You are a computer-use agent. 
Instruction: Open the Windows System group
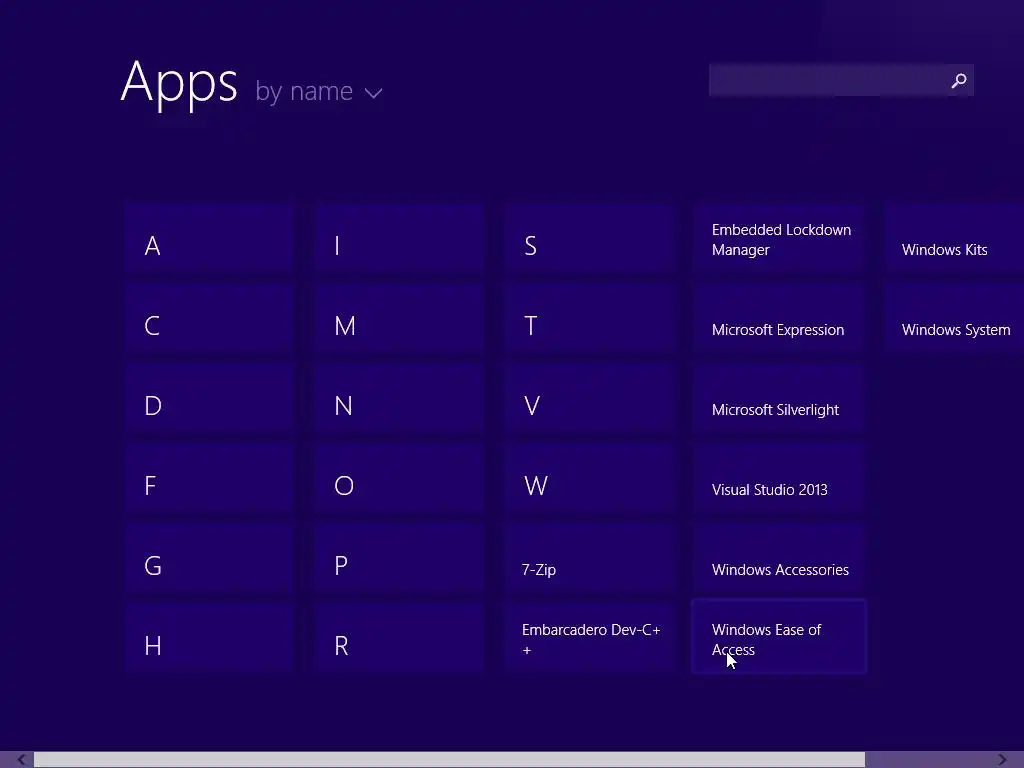tap(954, 318)
